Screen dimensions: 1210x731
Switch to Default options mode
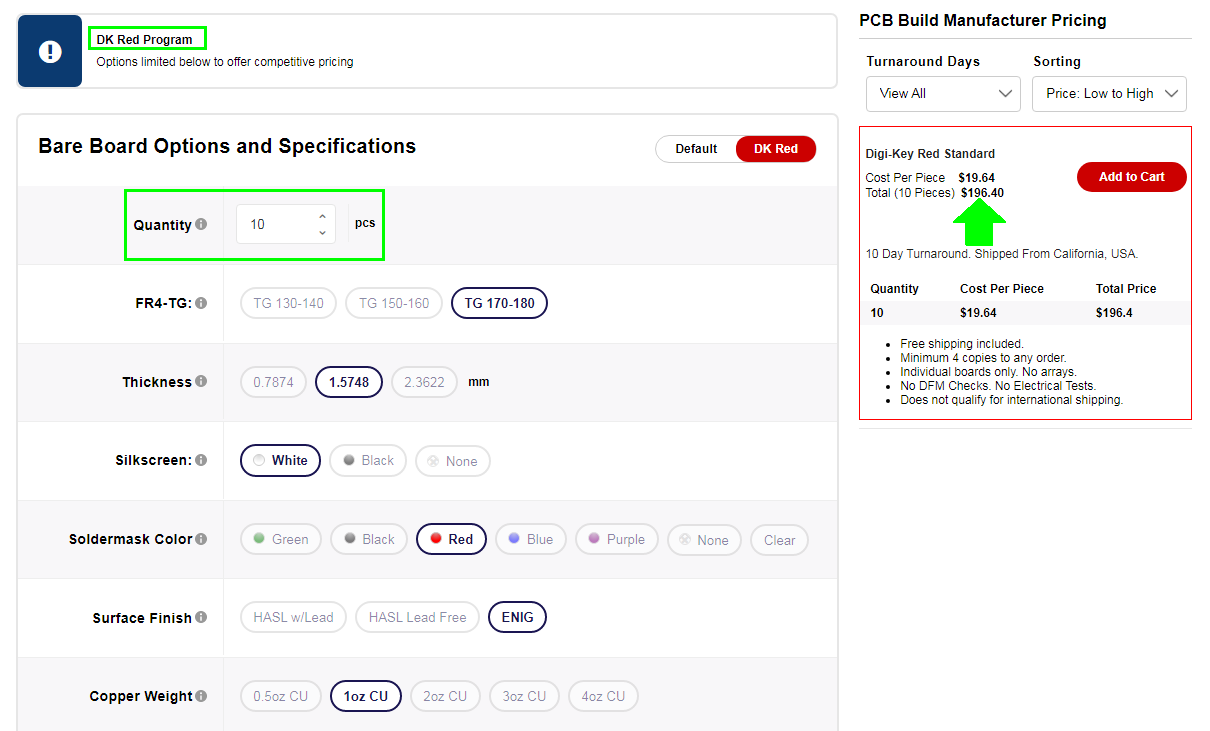pyautogui.click(x=696, y=149)
